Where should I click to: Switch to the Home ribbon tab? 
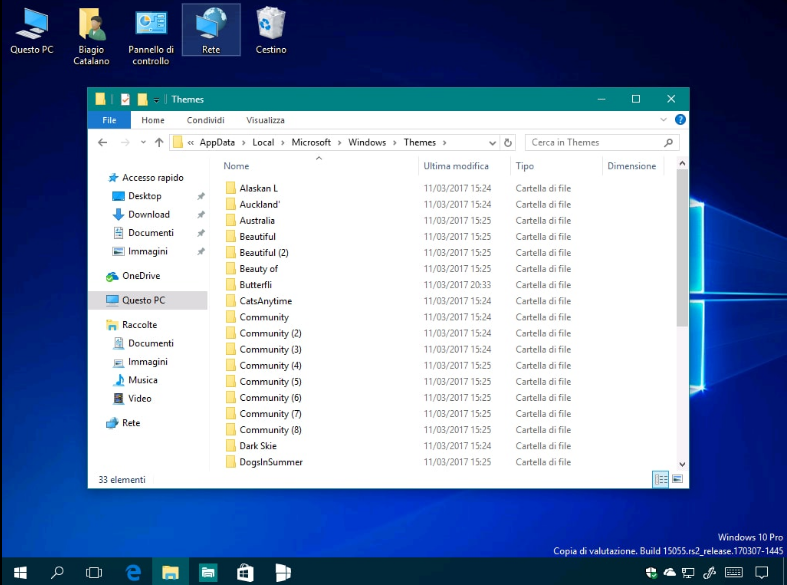click(153, 120)
